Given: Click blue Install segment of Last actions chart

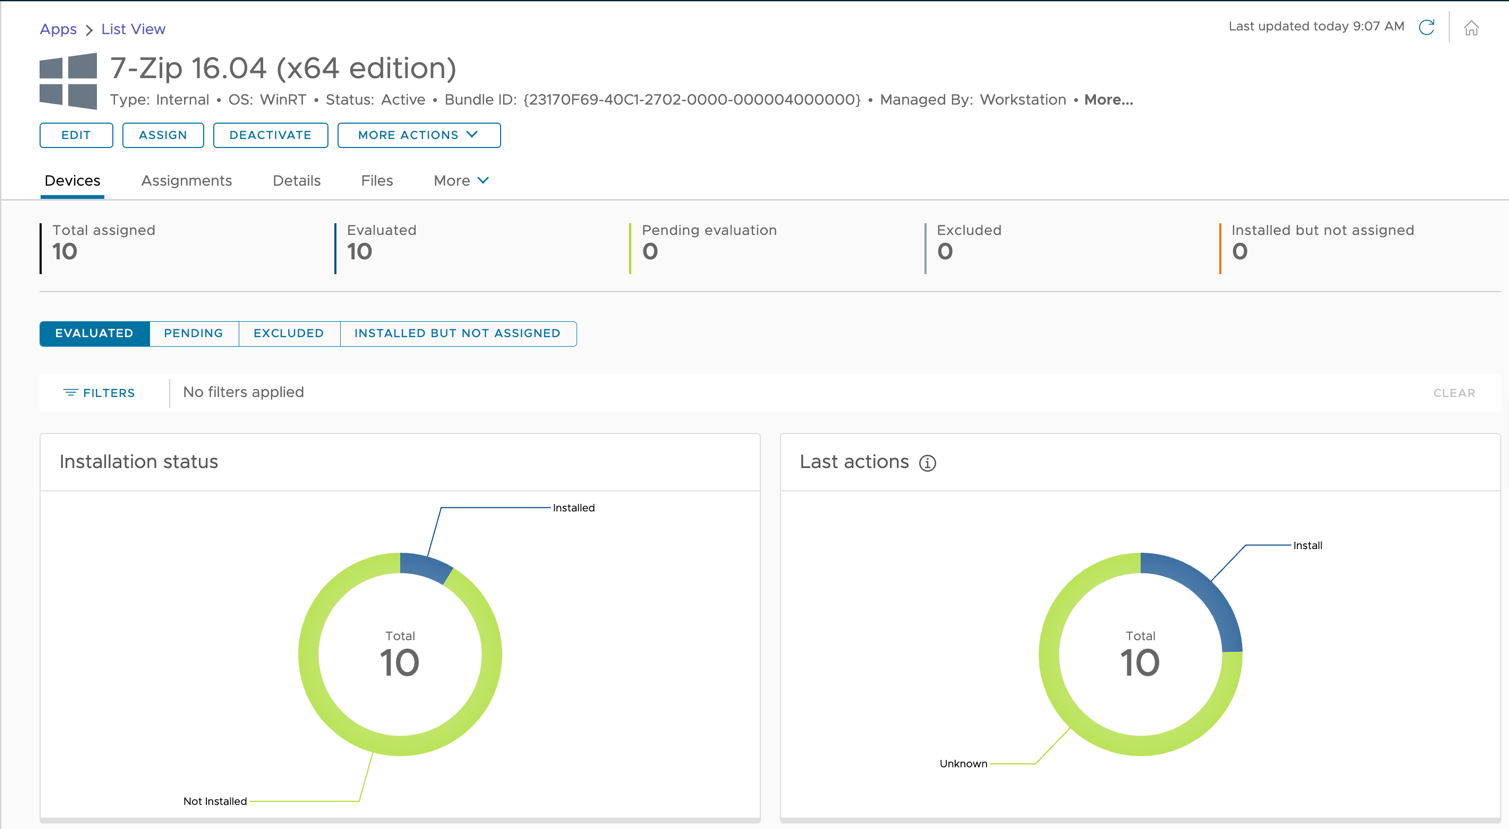Looking at the screenshot, I should (x=1207, y=589).
